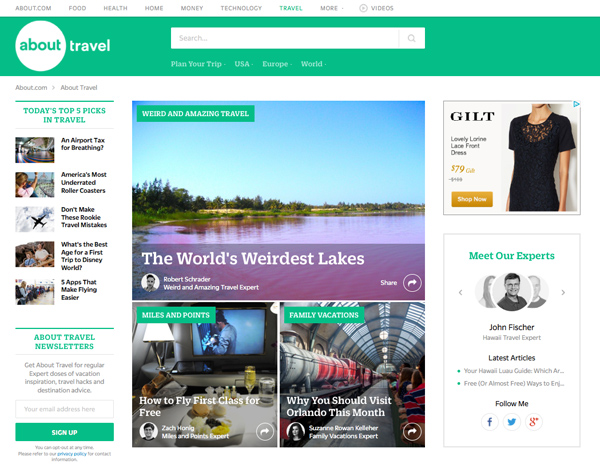Click the search magnifier icon
The height and width of the screenshot is (464, 600).
(411, 38)
